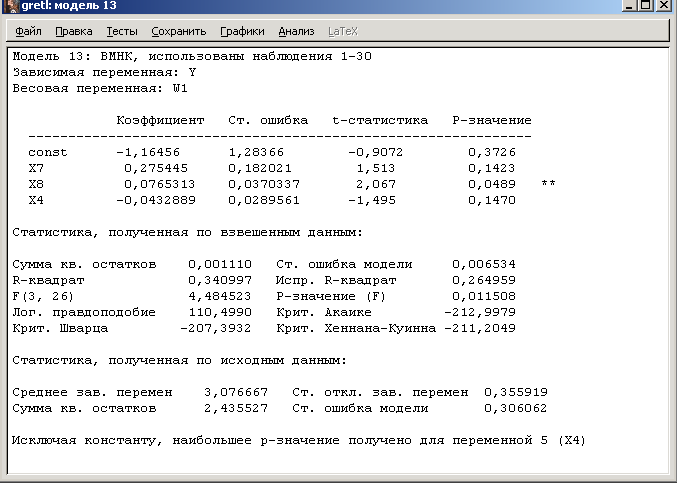Click the greyed LaTeX menu

tap(343, 32)
